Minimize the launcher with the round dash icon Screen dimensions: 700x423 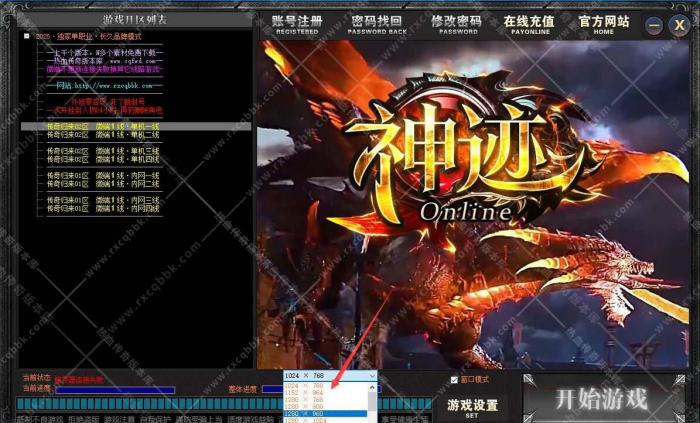pos(654,26)
